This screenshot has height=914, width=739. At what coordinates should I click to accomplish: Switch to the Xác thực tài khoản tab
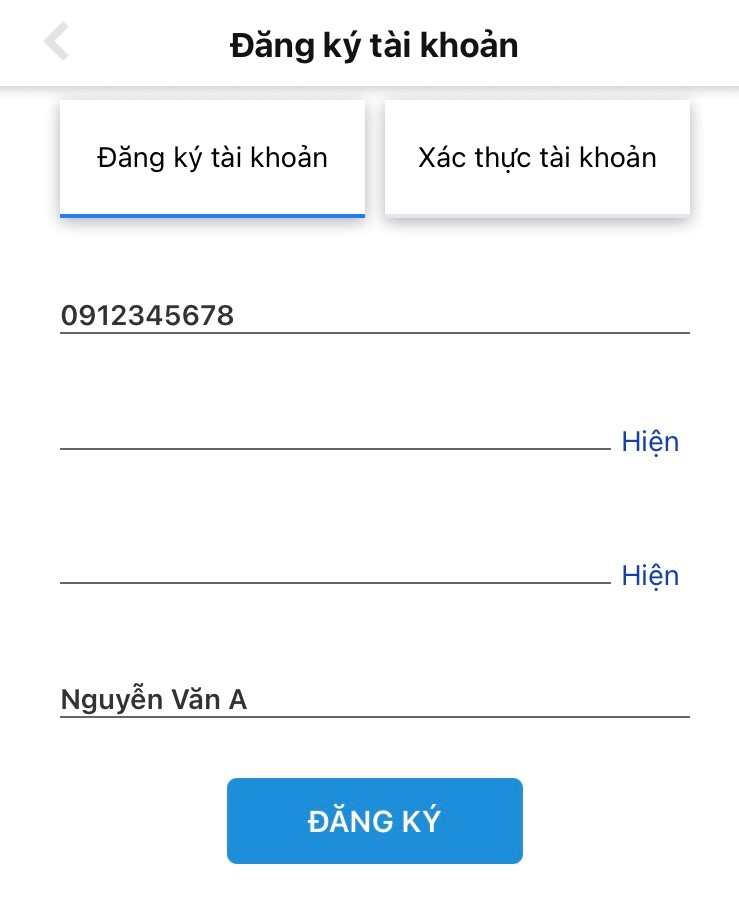[537, 158]
